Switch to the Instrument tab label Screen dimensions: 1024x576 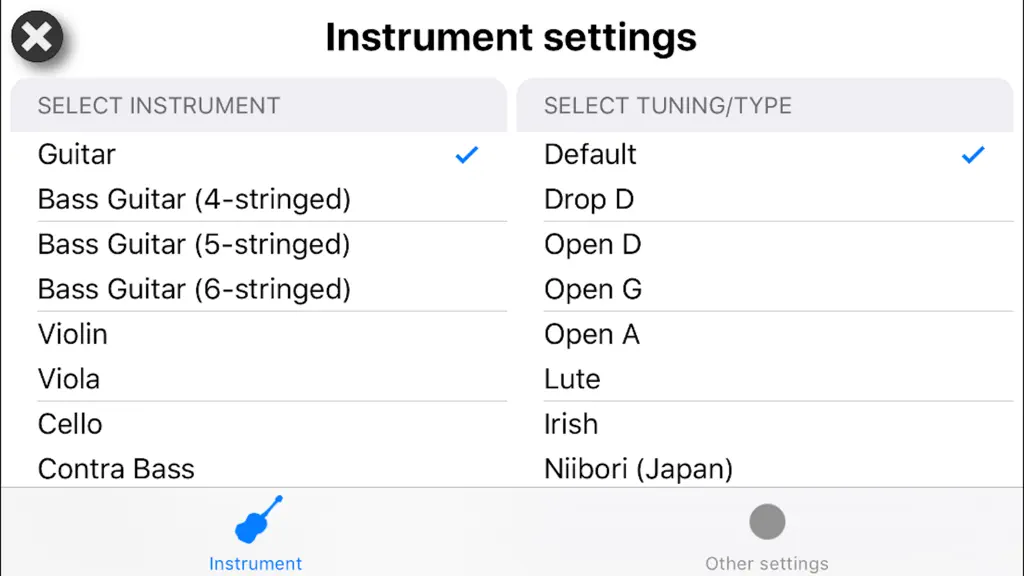[255, 564]
